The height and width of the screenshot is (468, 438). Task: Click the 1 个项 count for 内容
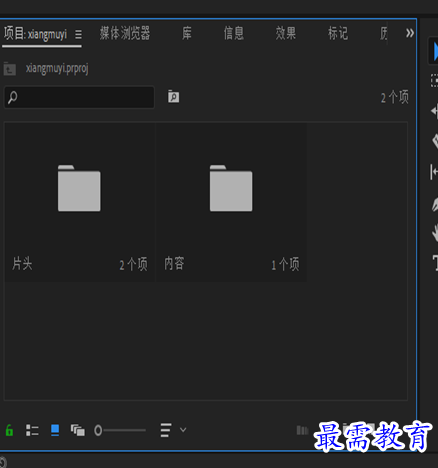(x=285, y=265)
